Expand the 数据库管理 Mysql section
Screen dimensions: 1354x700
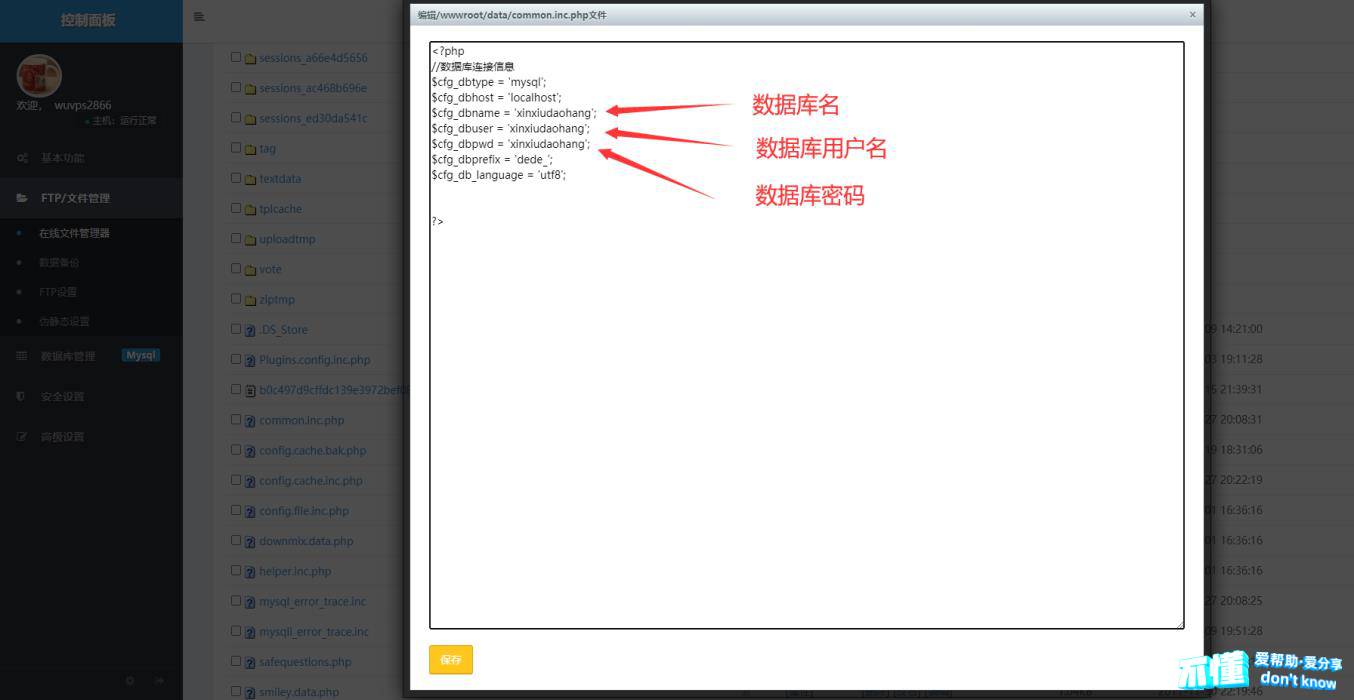pyautogui.click(x=68, y=356)
